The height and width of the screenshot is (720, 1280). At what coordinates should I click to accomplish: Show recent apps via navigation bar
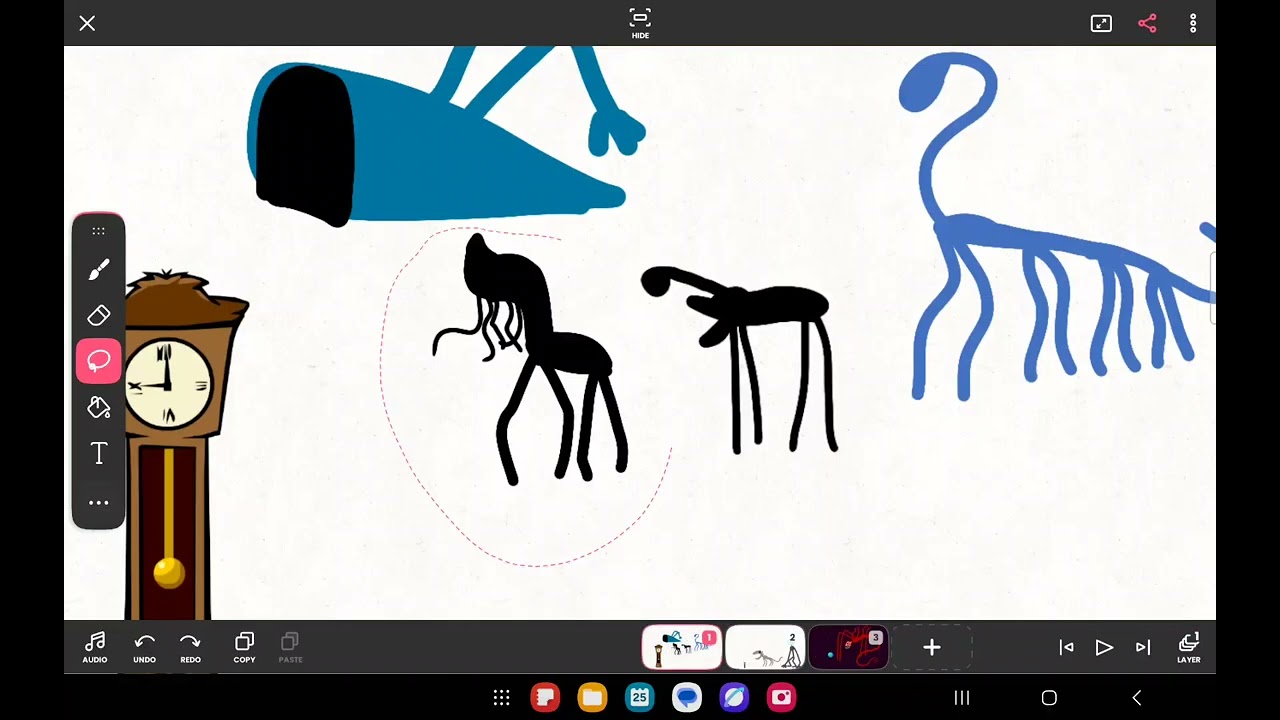[962, 697]
